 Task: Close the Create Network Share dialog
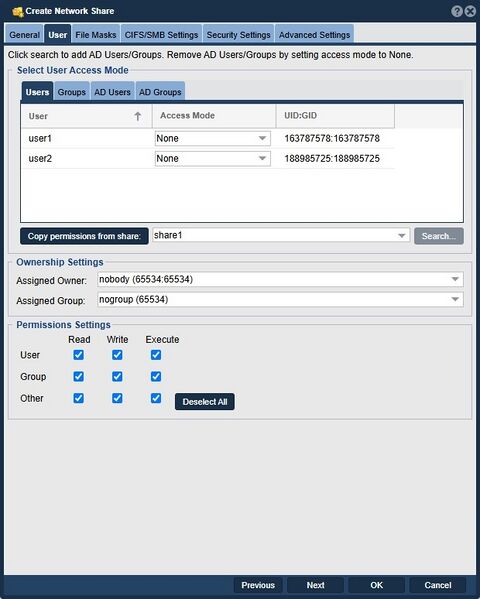470,11
